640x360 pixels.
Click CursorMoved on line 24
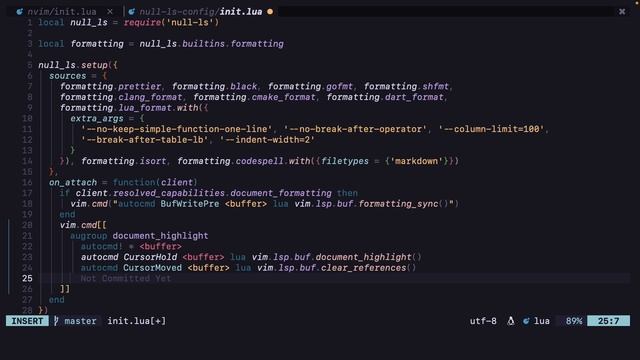tap(153, 268)
